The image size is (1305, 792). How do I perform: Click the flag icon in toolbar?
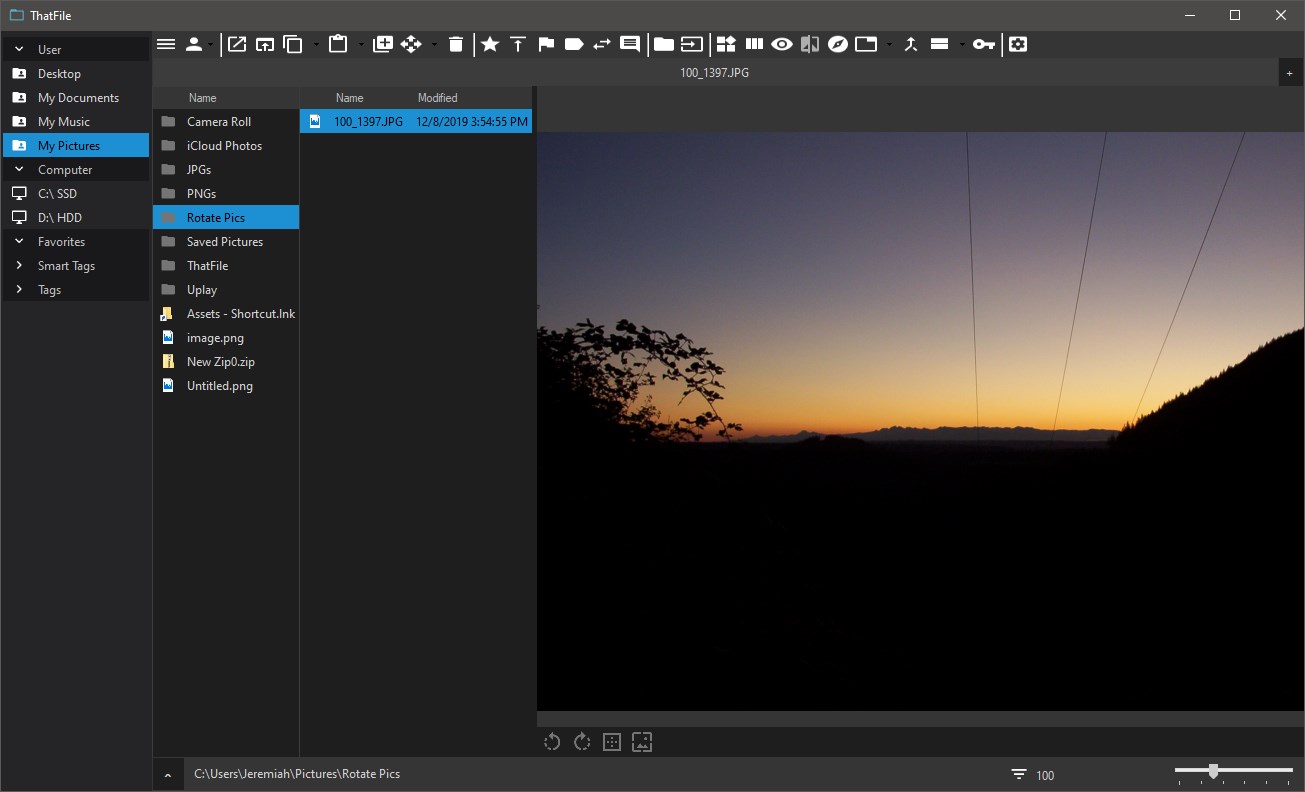pyautogui.click(x=546, y=44)
